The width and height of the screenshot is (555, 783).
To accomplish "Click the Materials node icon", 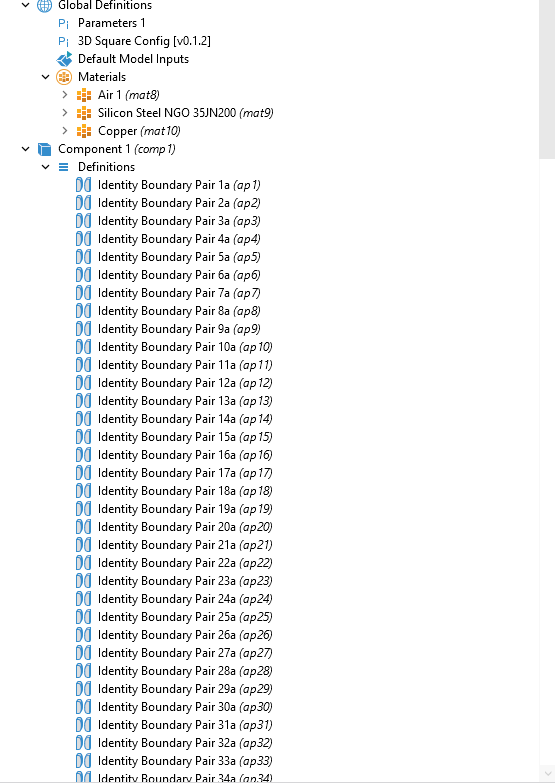I will 64,77.
